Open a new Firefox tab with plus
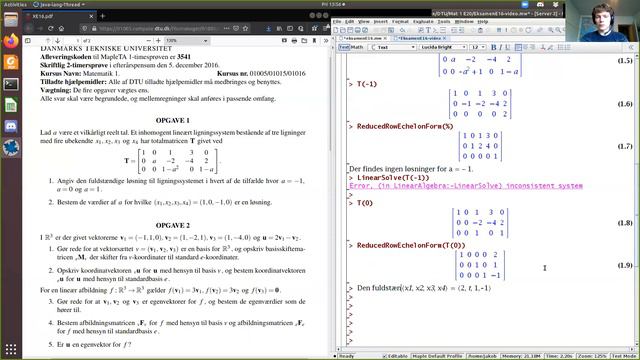The width and height of the screenshot is (640, 360). (103, 16)
